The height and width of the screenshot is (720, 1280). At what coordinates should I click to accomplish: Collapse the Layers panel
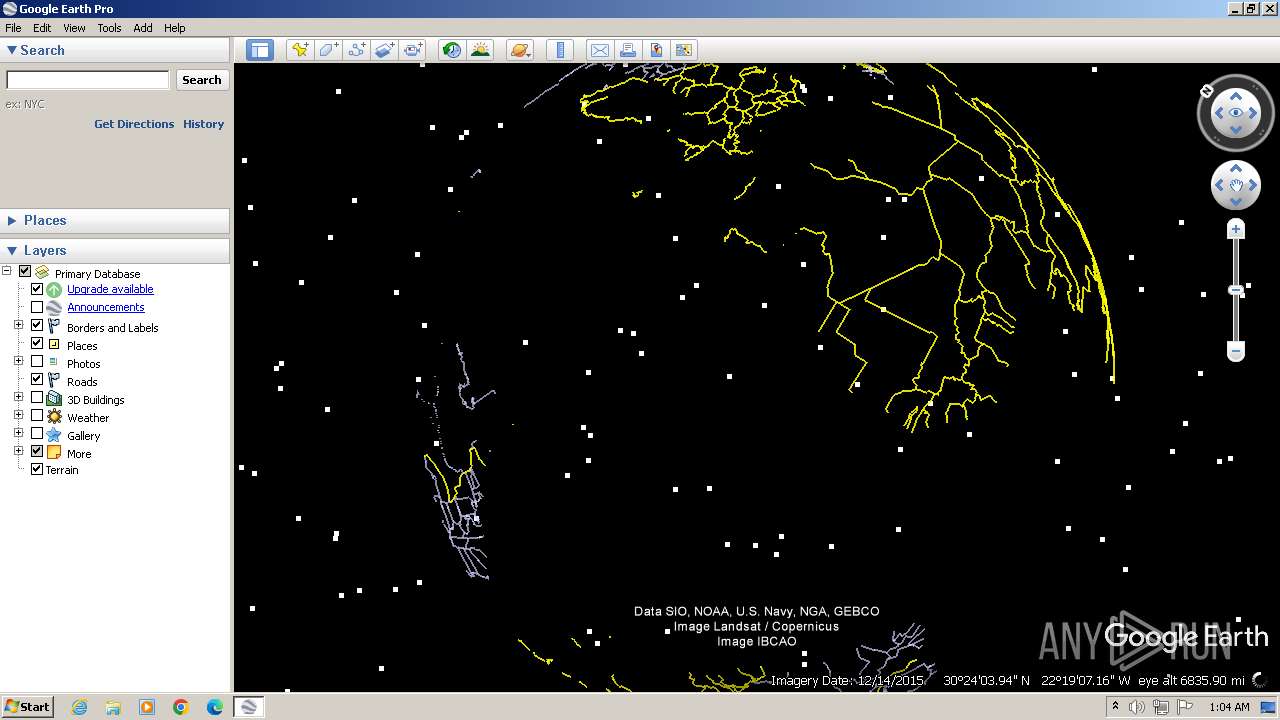click(x=12, y=250)
